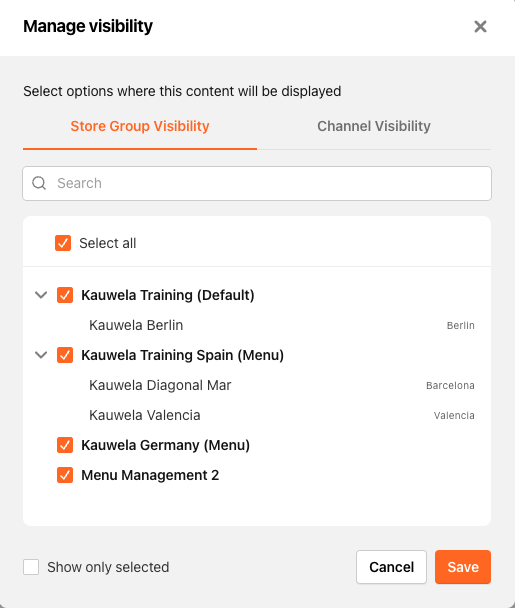
Task: Click the search magnifier icon
Action: [x=39, y=183]
